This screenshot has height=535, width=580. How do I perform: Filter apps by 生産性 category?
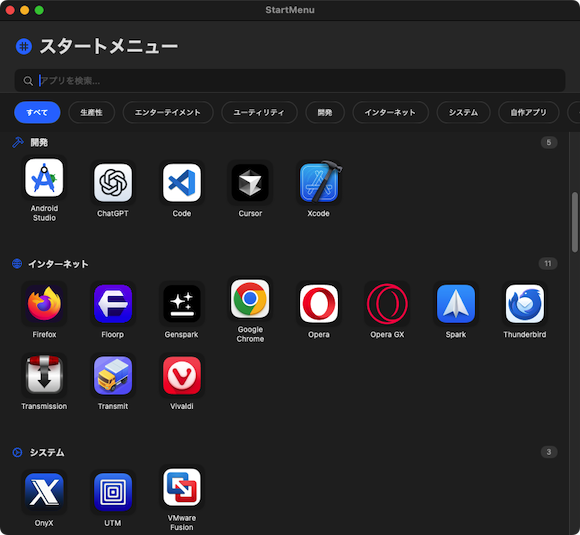[x=91, y=112]
